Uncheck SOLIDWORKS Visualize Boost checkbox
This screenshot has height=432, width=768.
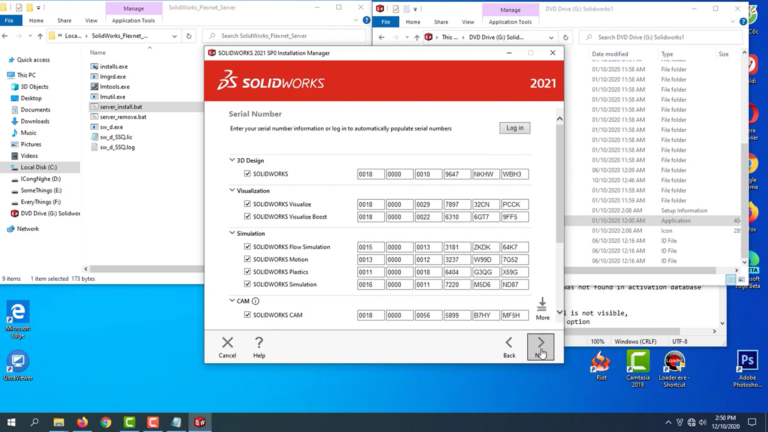pyautogui.click(x=247, y=216)
